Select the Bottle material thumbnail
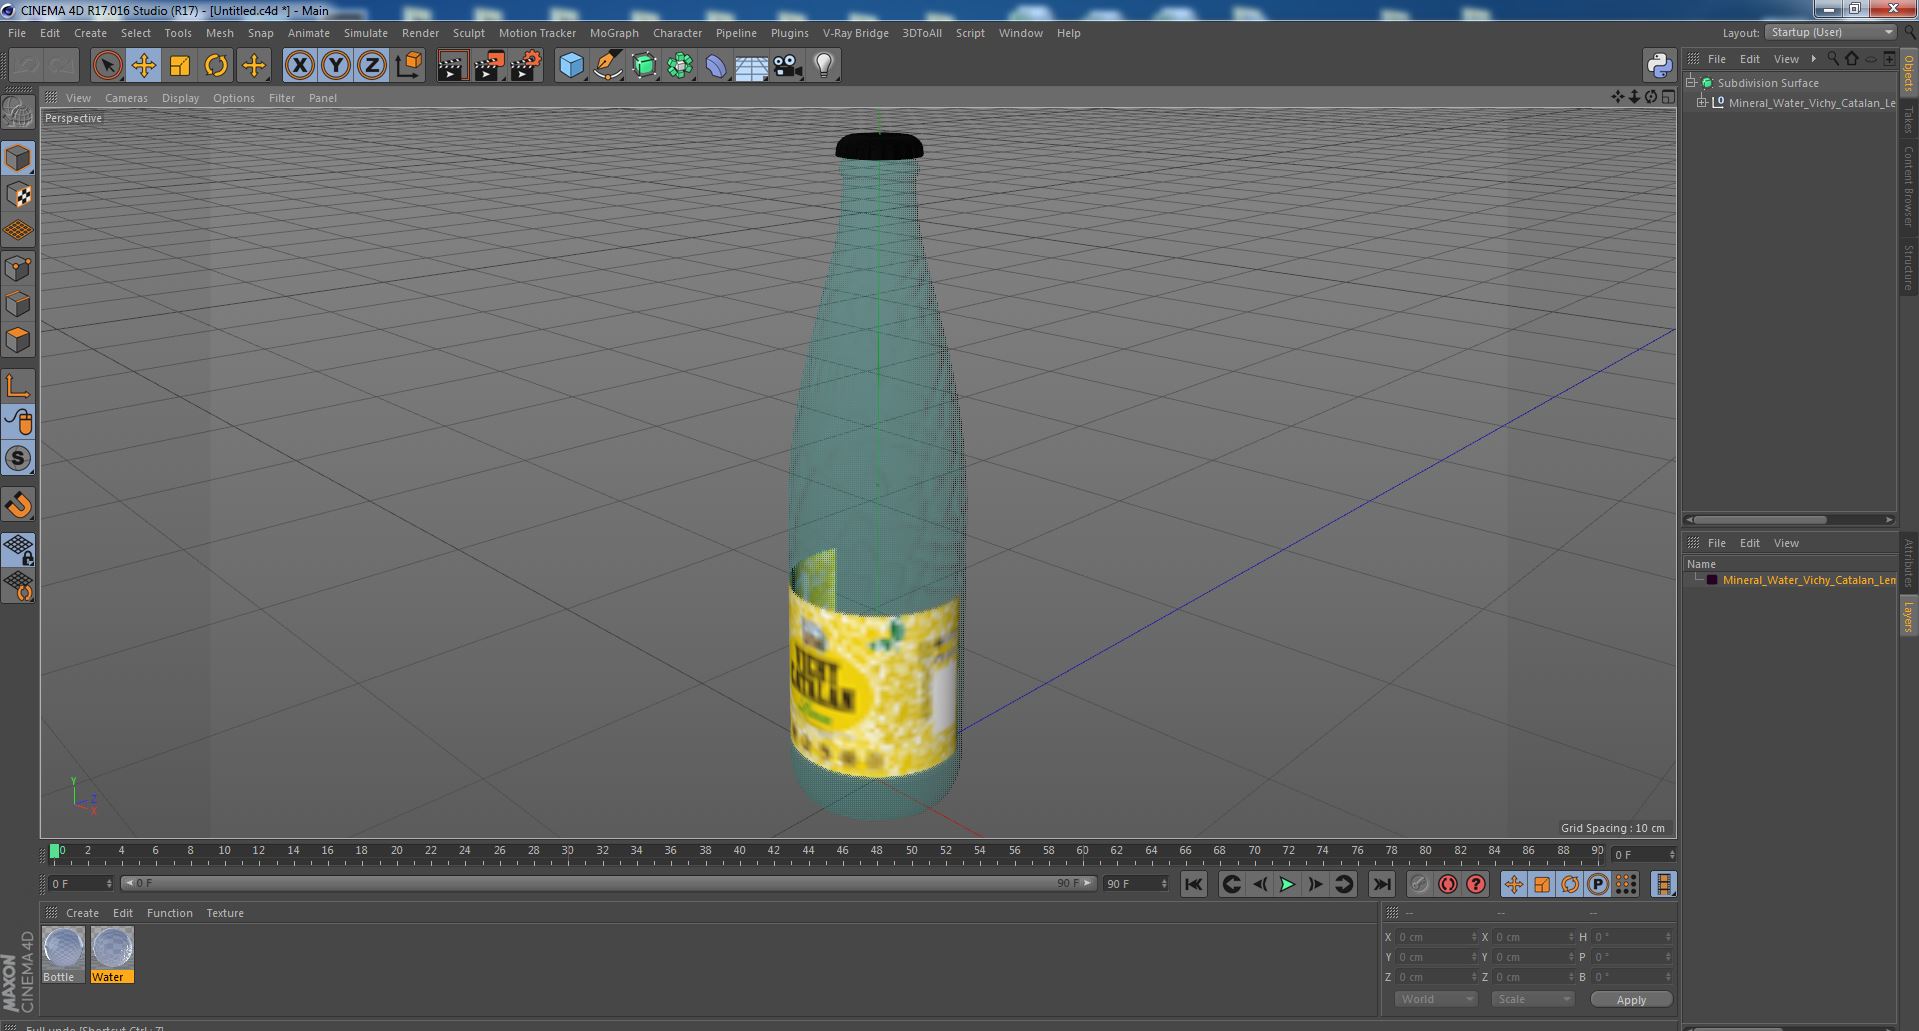Screen dimensions: 1919x1031 tap(63, 954)
